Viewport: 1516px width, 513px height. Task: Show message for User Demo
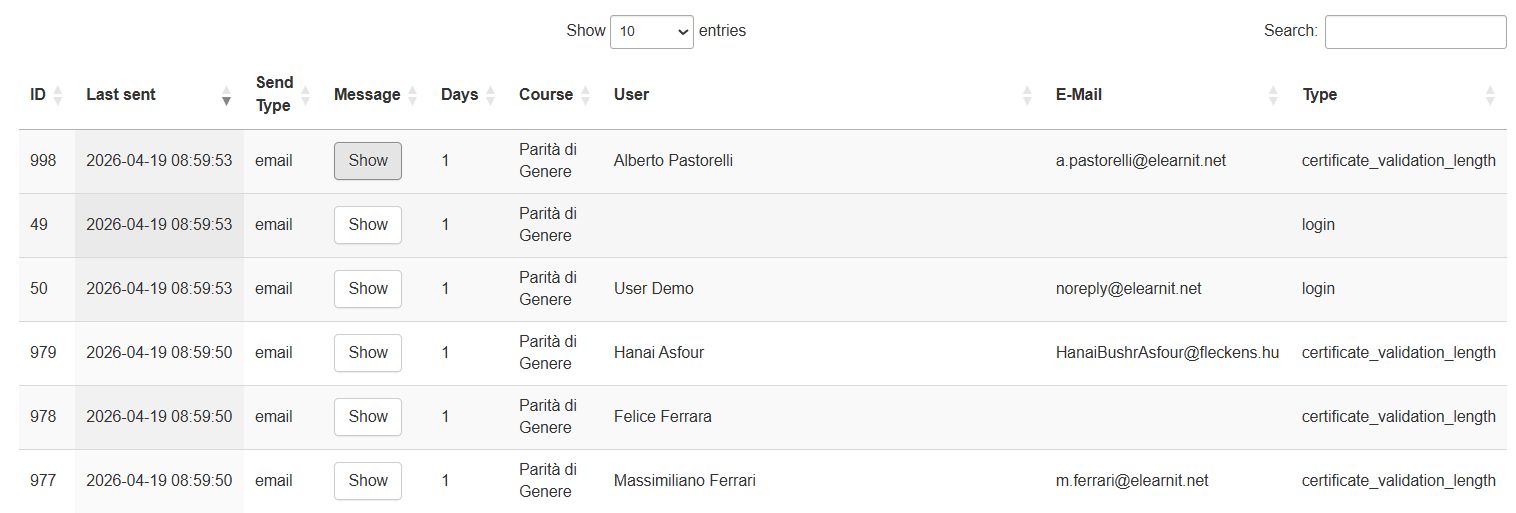pyautogui.click(x=368, y=289)
